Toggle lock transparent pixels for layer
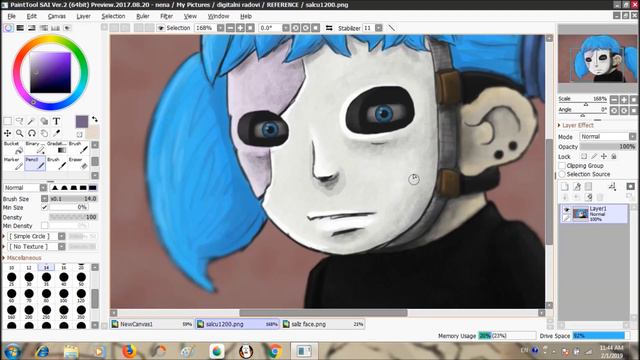The image size is (640, 360). 584,156
